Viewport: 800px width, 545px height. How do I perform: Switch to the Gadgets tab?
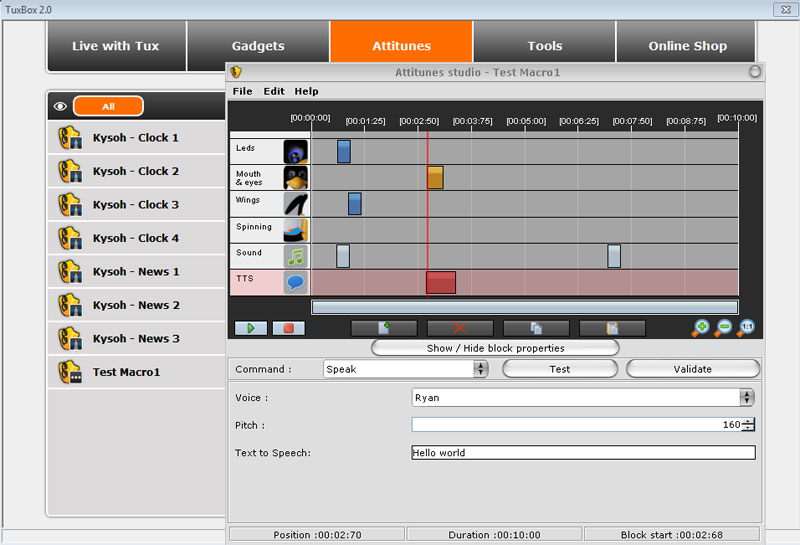tap(258, 46)
